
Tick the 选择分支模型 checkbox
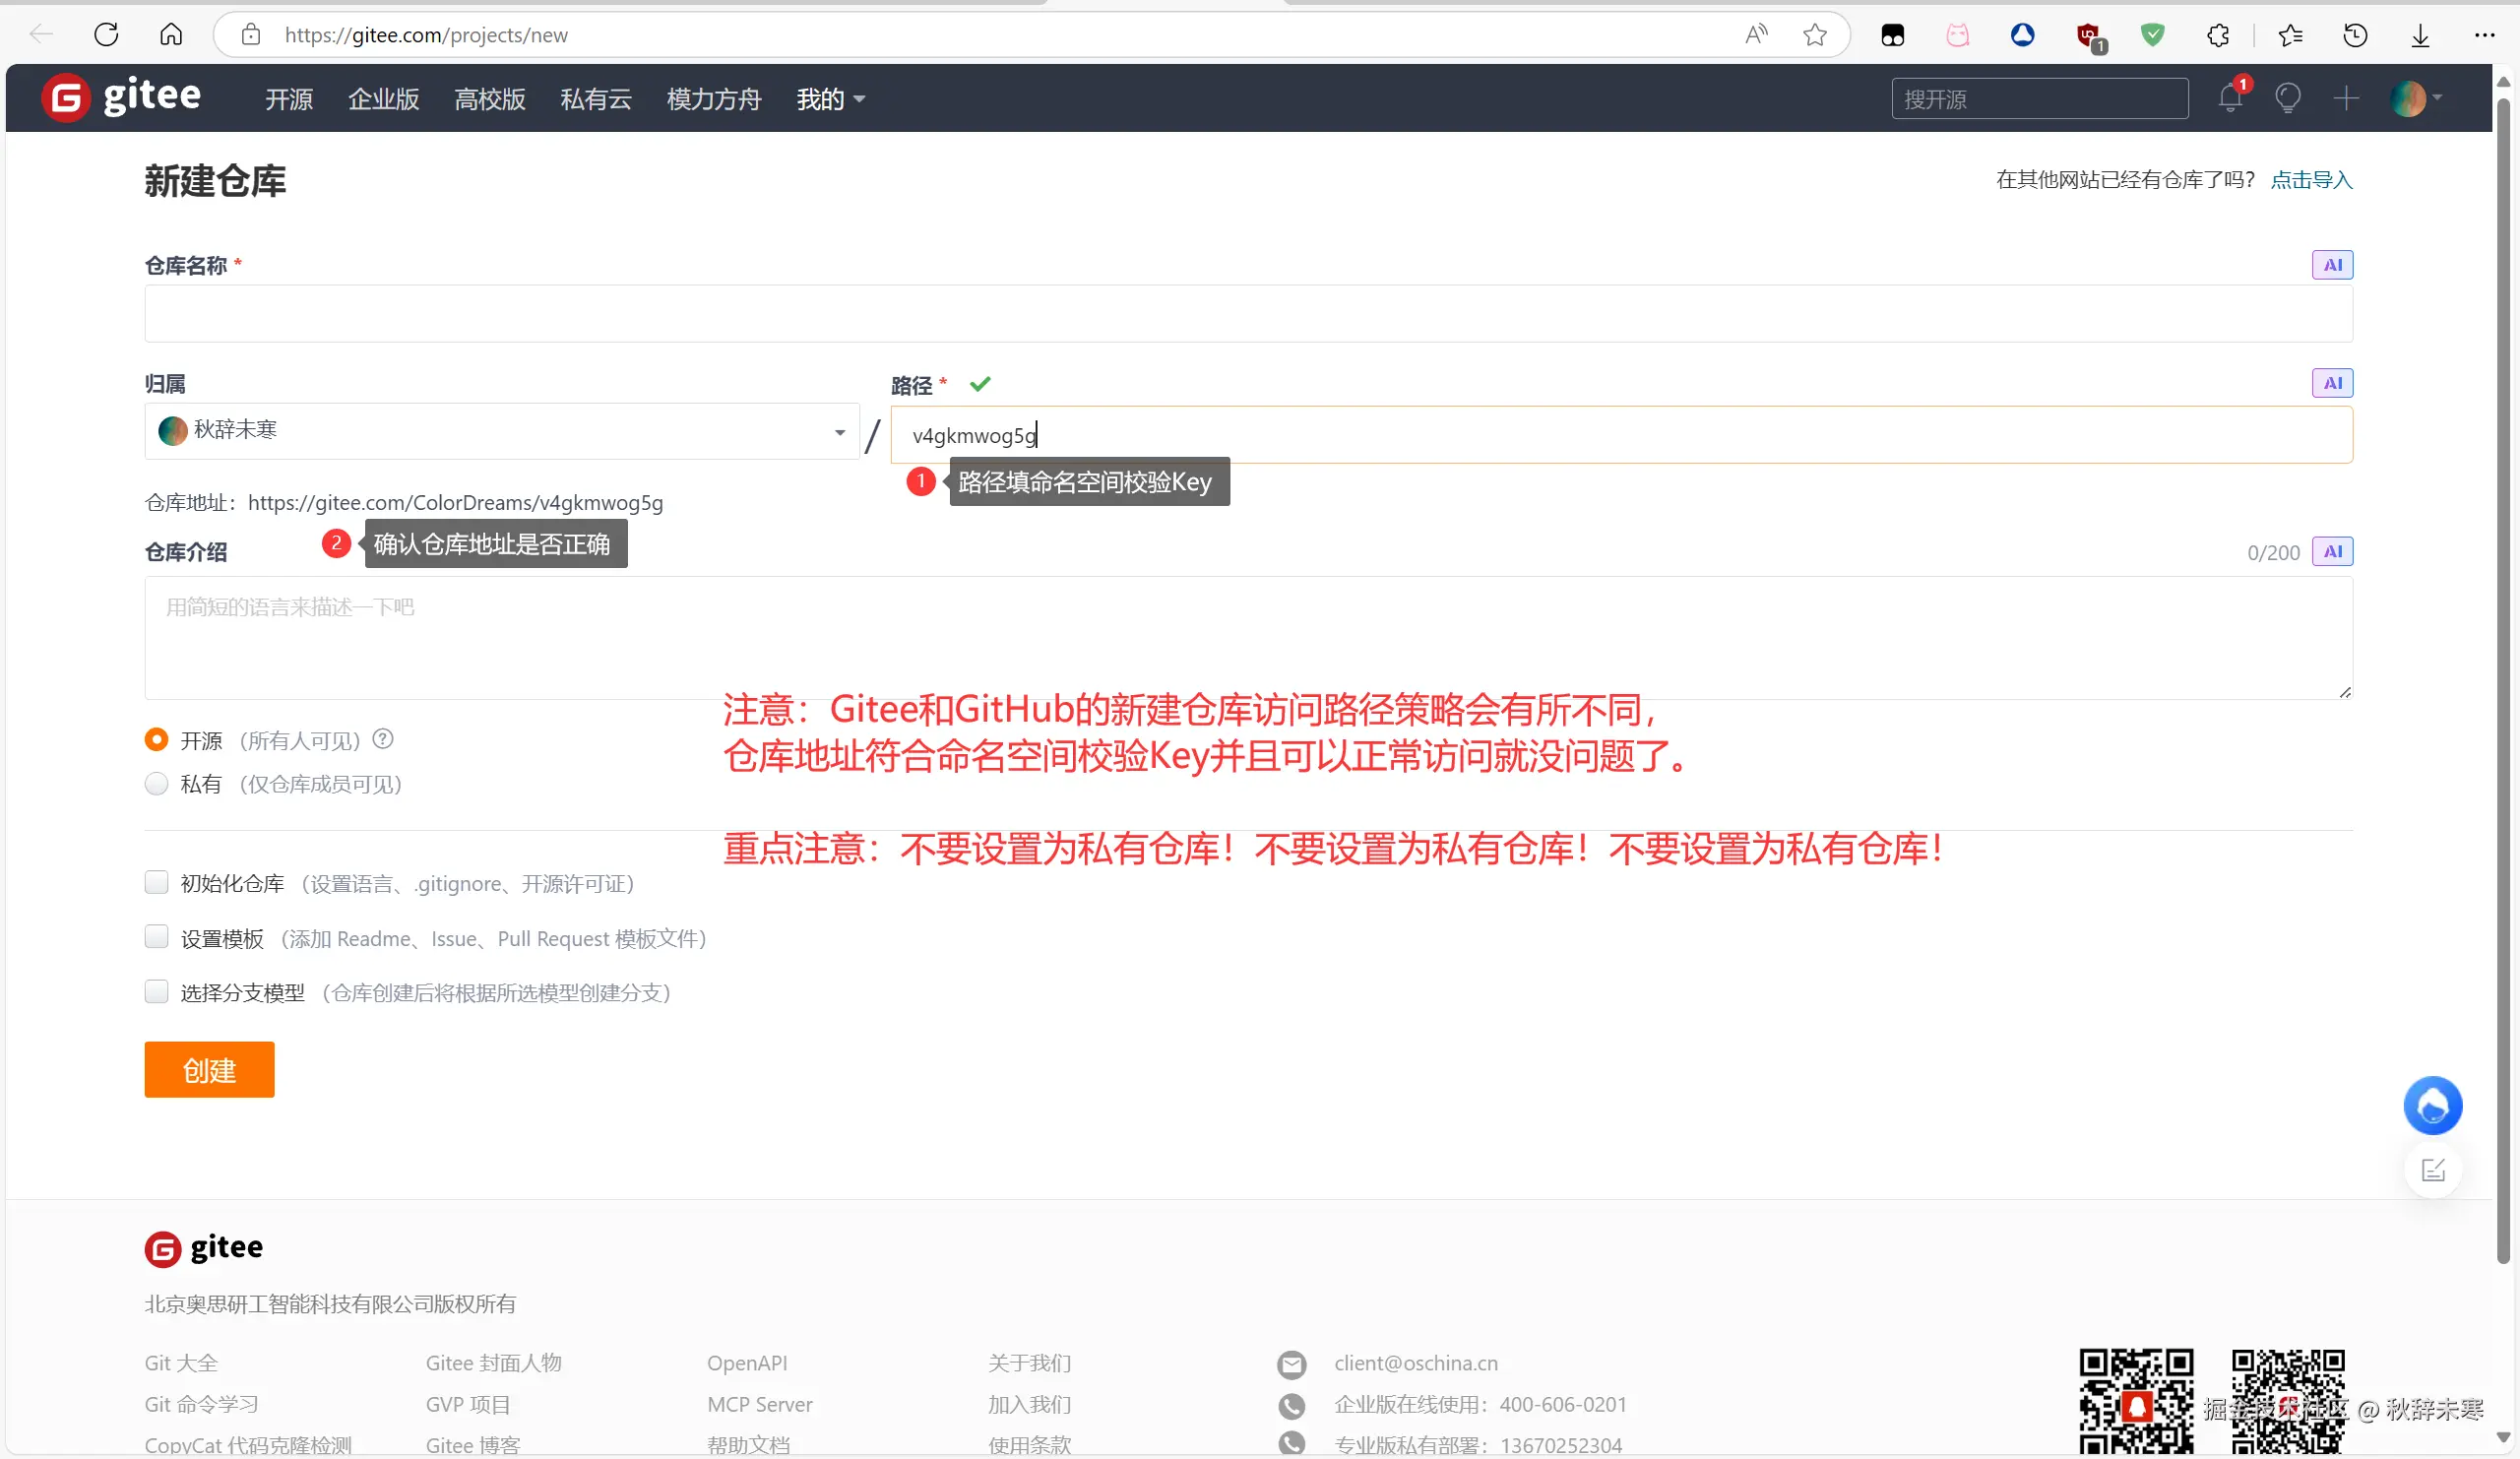(156, 992)
